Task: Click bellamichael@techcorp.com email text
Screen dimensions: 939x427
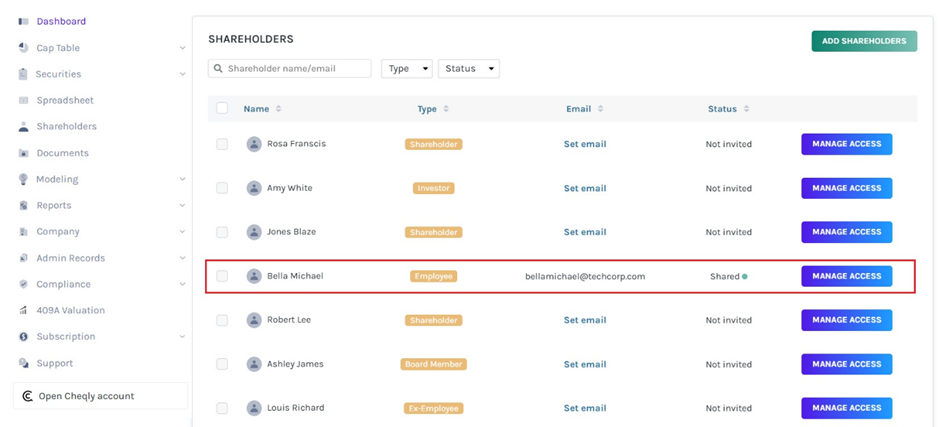Action: [585, 277]
